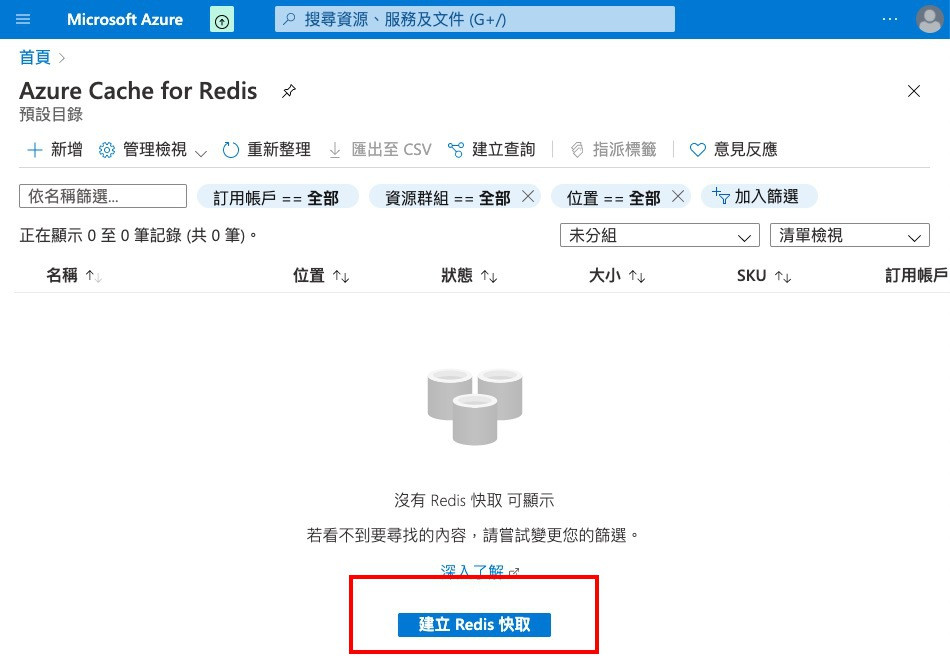Remove the 資源群組 filter pill
Image resolution: width=950 pixels, height=659 pixels.
(x=528, y=196)
